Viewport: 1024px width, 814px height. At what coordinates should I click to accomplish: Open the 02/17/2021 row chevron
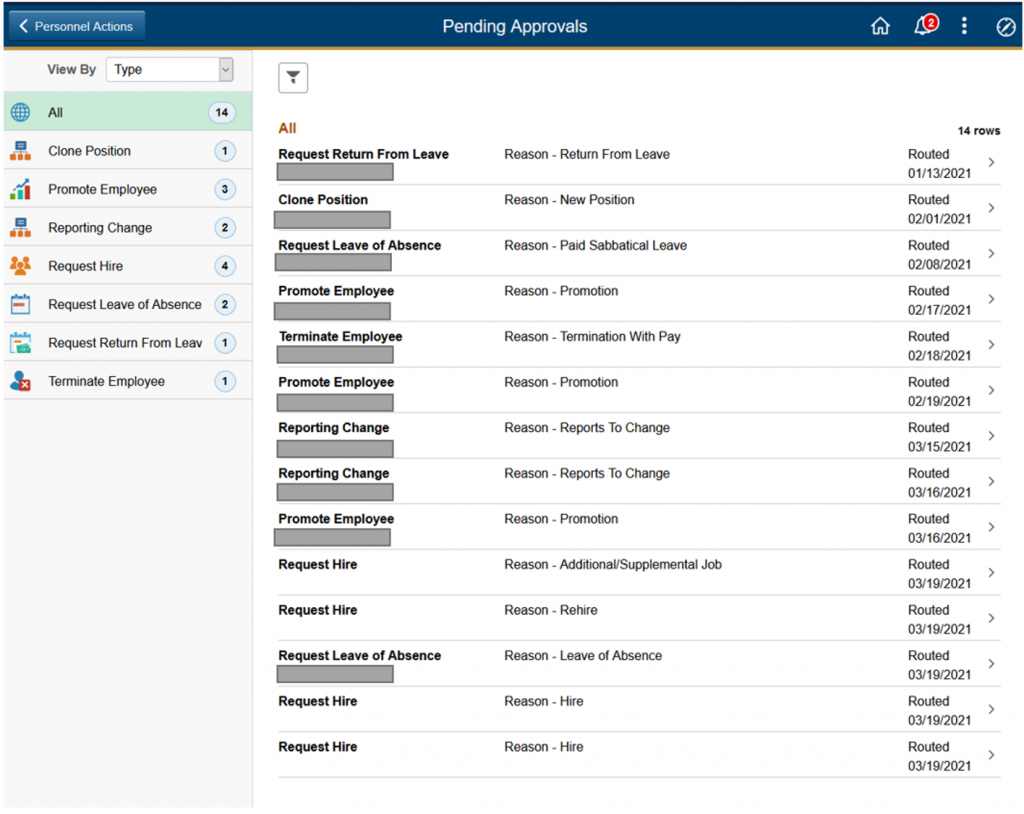pos(991,299)
